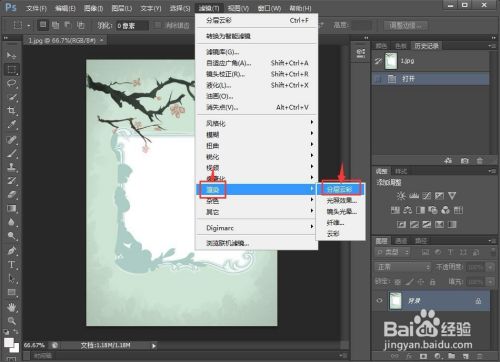The width and height of the screenshot is (500, 362).
Task: Create new snapshot in History panel
Action: point(464,161)
